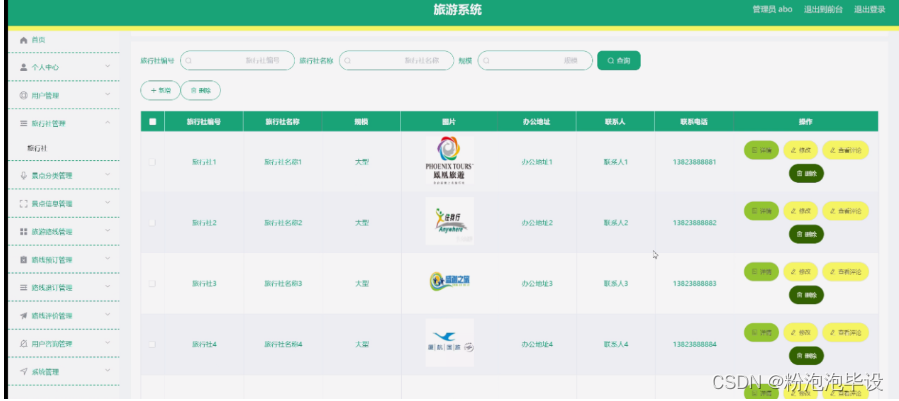The image size is (899, 401).
Task: Click 修改 button for 旅行社2 row
Action: click(800, 211)
